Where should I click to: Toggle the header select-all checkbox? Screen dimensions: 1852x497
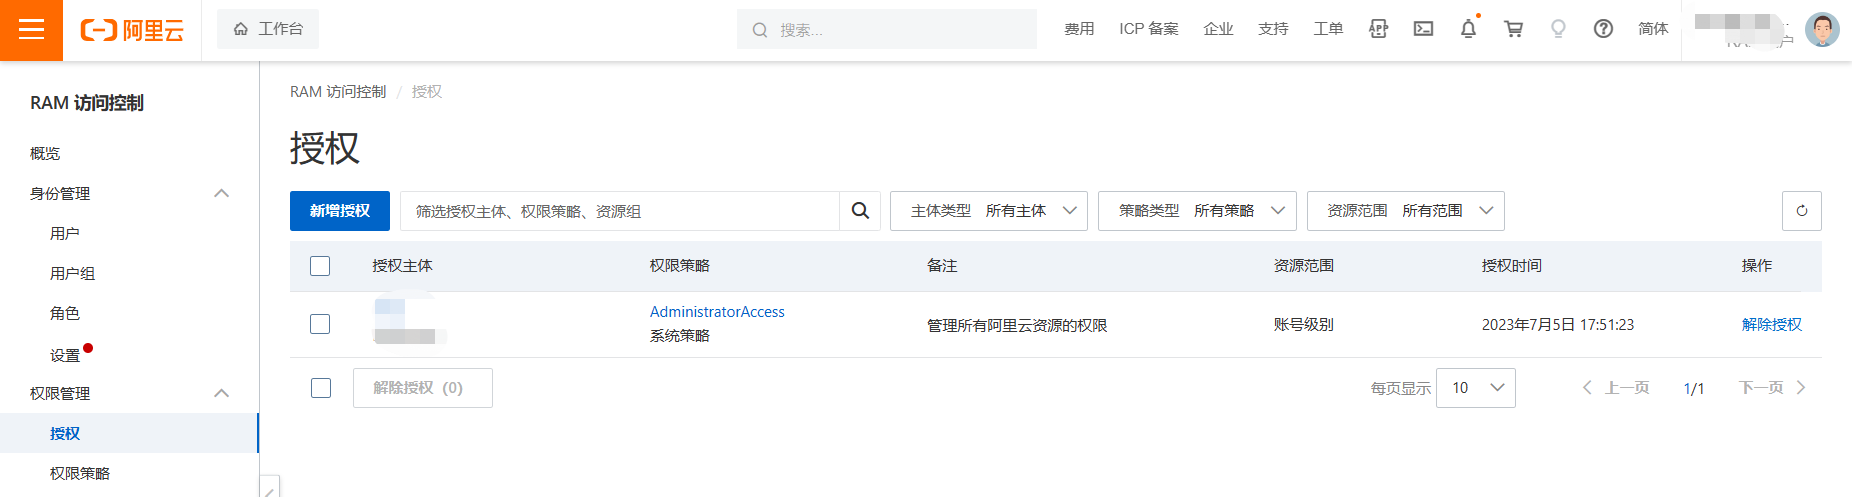[320, 266]
